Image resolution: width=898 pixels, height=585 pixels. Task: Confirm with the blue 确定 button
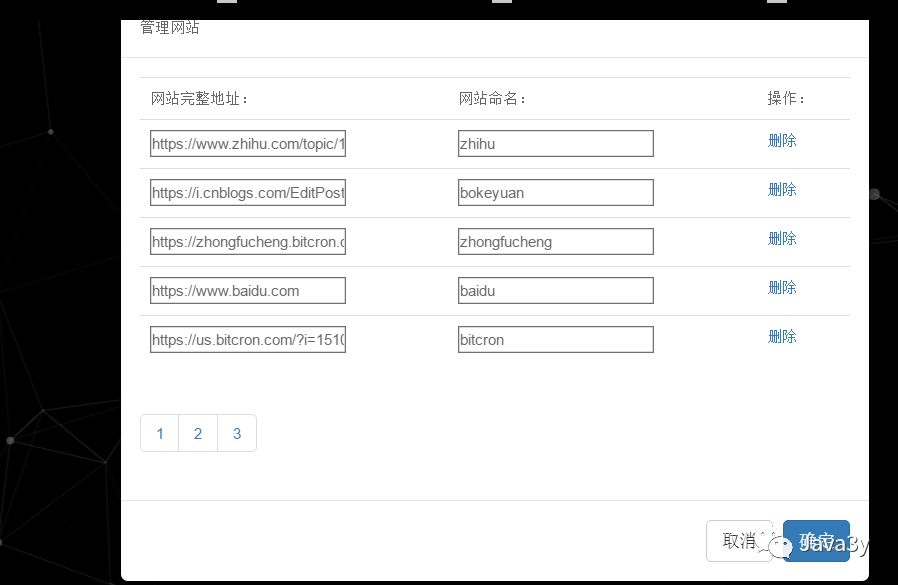coord(816,541)
